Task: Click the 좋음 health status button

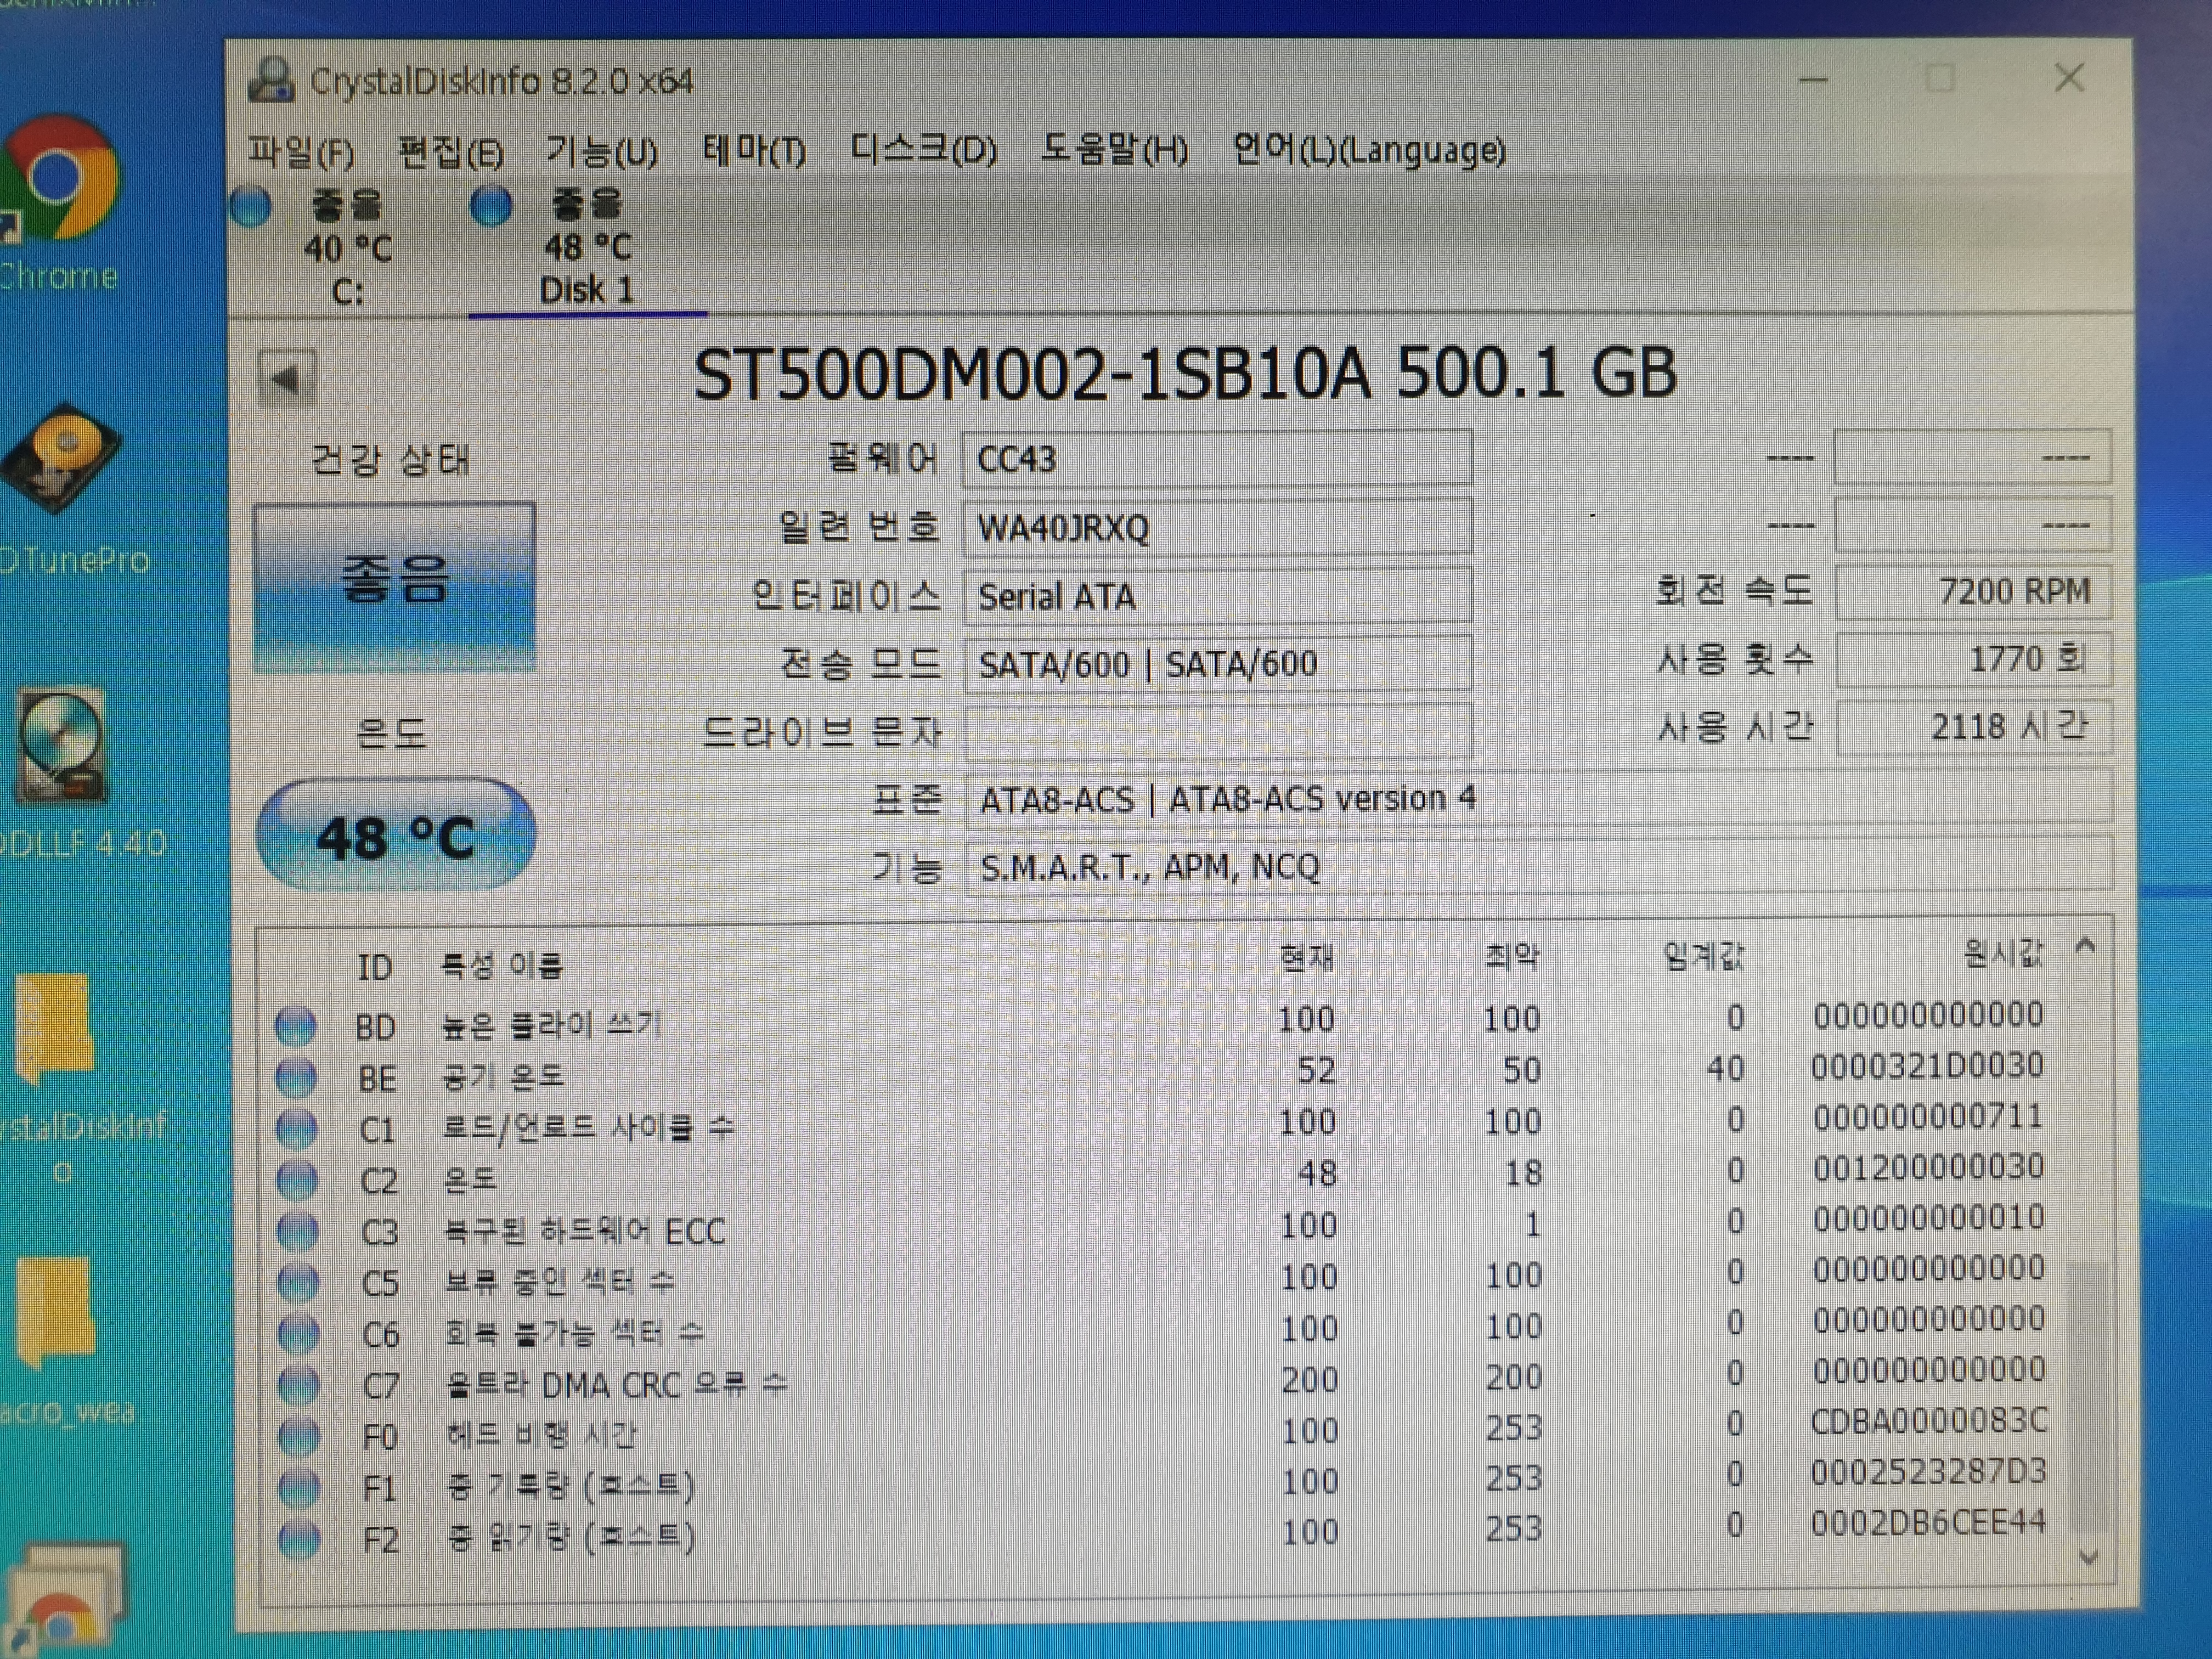Action: (395, 586)
